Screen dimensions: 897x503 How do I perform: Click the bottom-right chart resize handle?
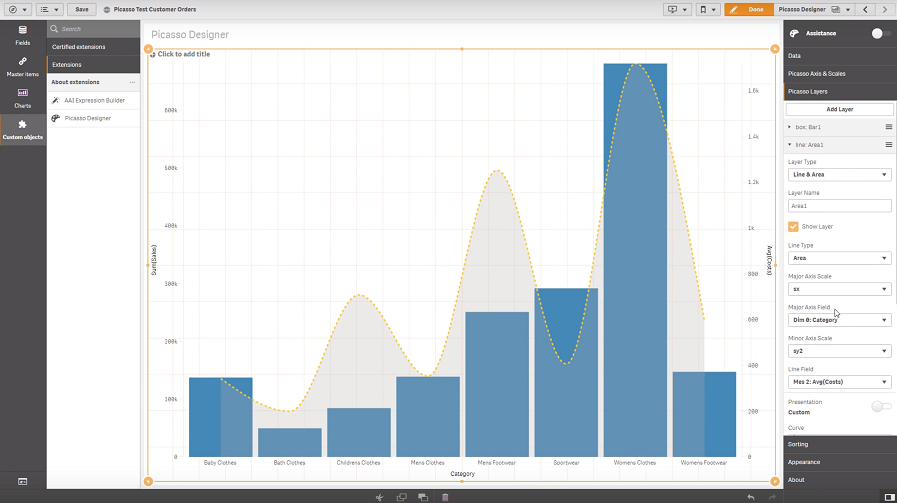[775, 481]
